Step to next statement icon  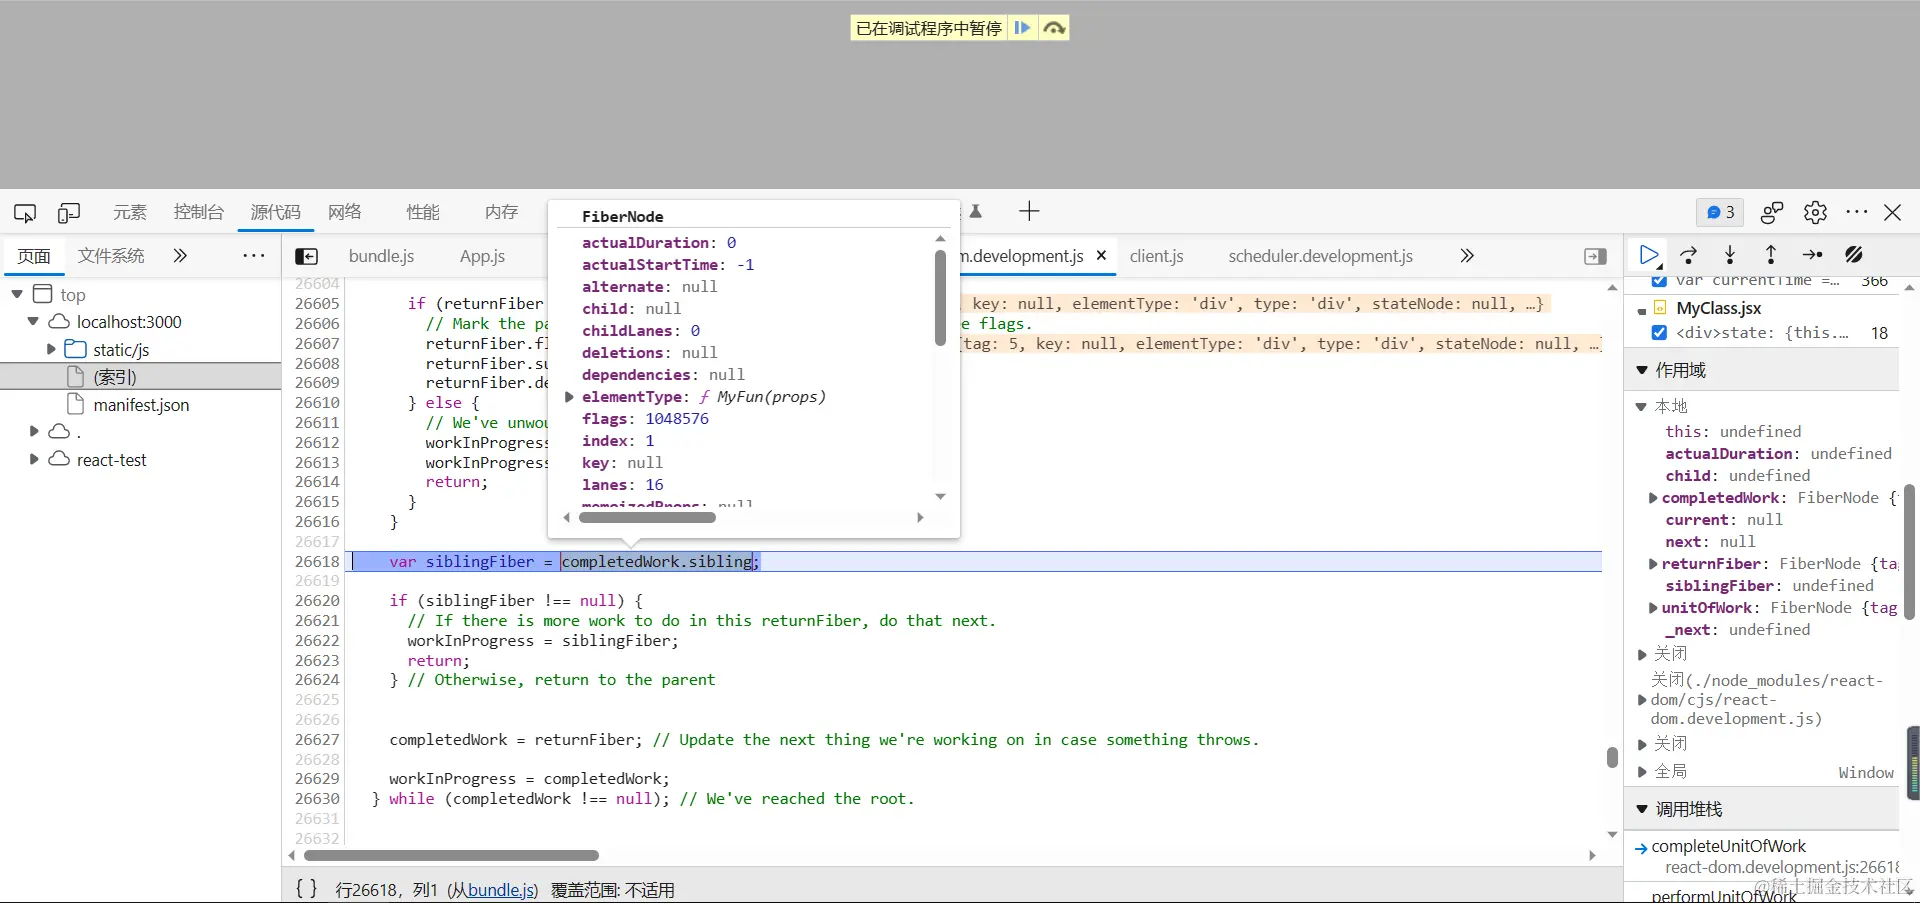1812,255
